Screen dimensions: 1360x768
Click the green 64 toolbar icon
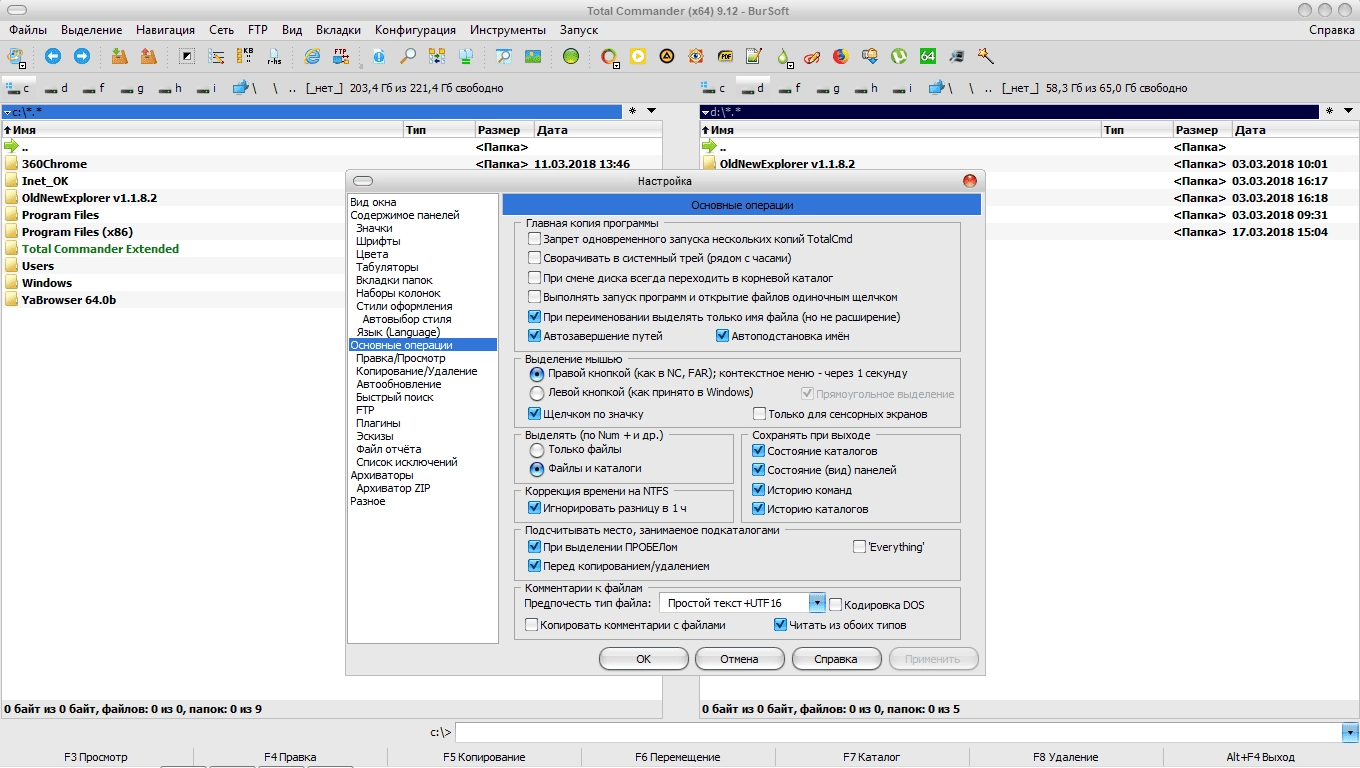928,56
